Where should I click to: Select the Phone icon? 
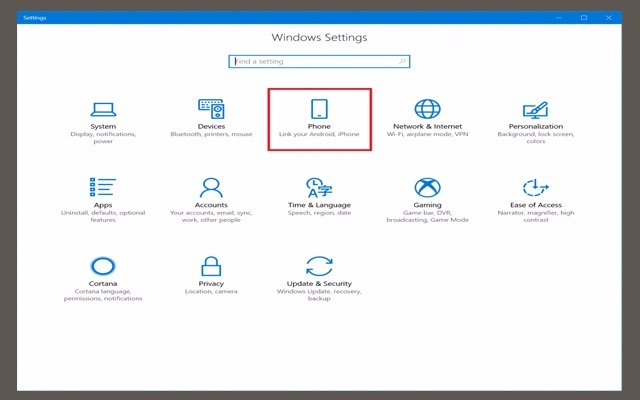[320, 109]
